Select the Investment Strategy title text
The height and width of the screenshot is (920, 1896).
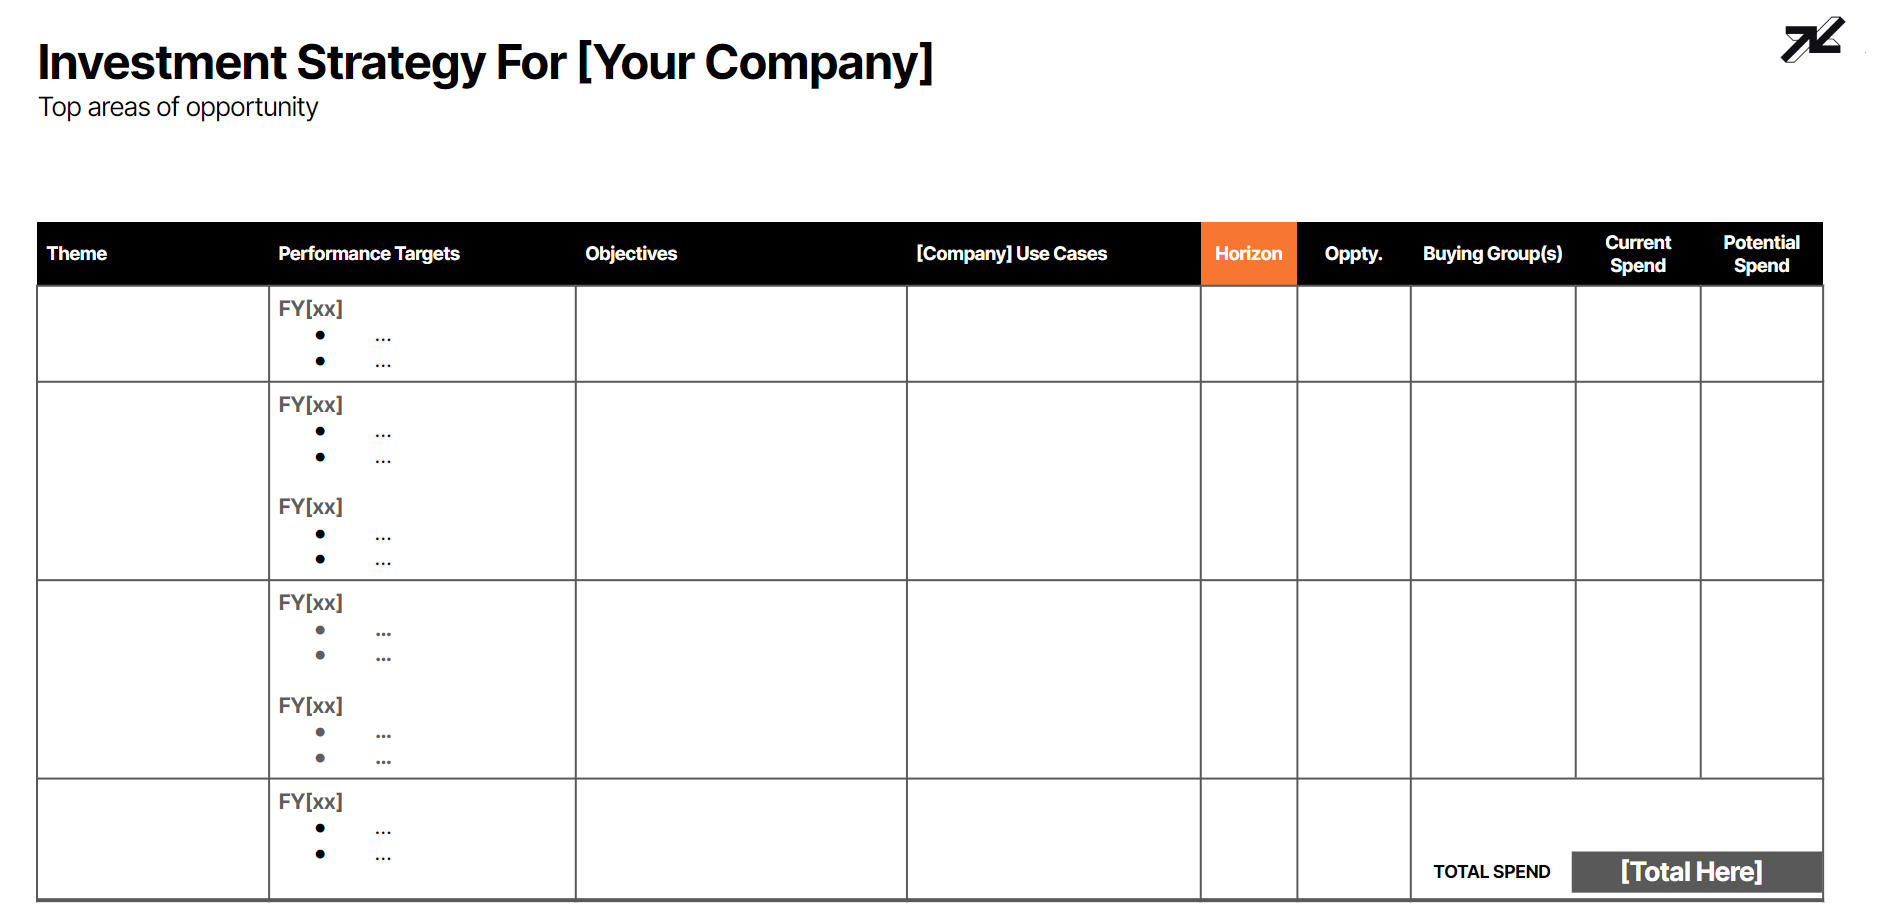[x=485, y=63]
